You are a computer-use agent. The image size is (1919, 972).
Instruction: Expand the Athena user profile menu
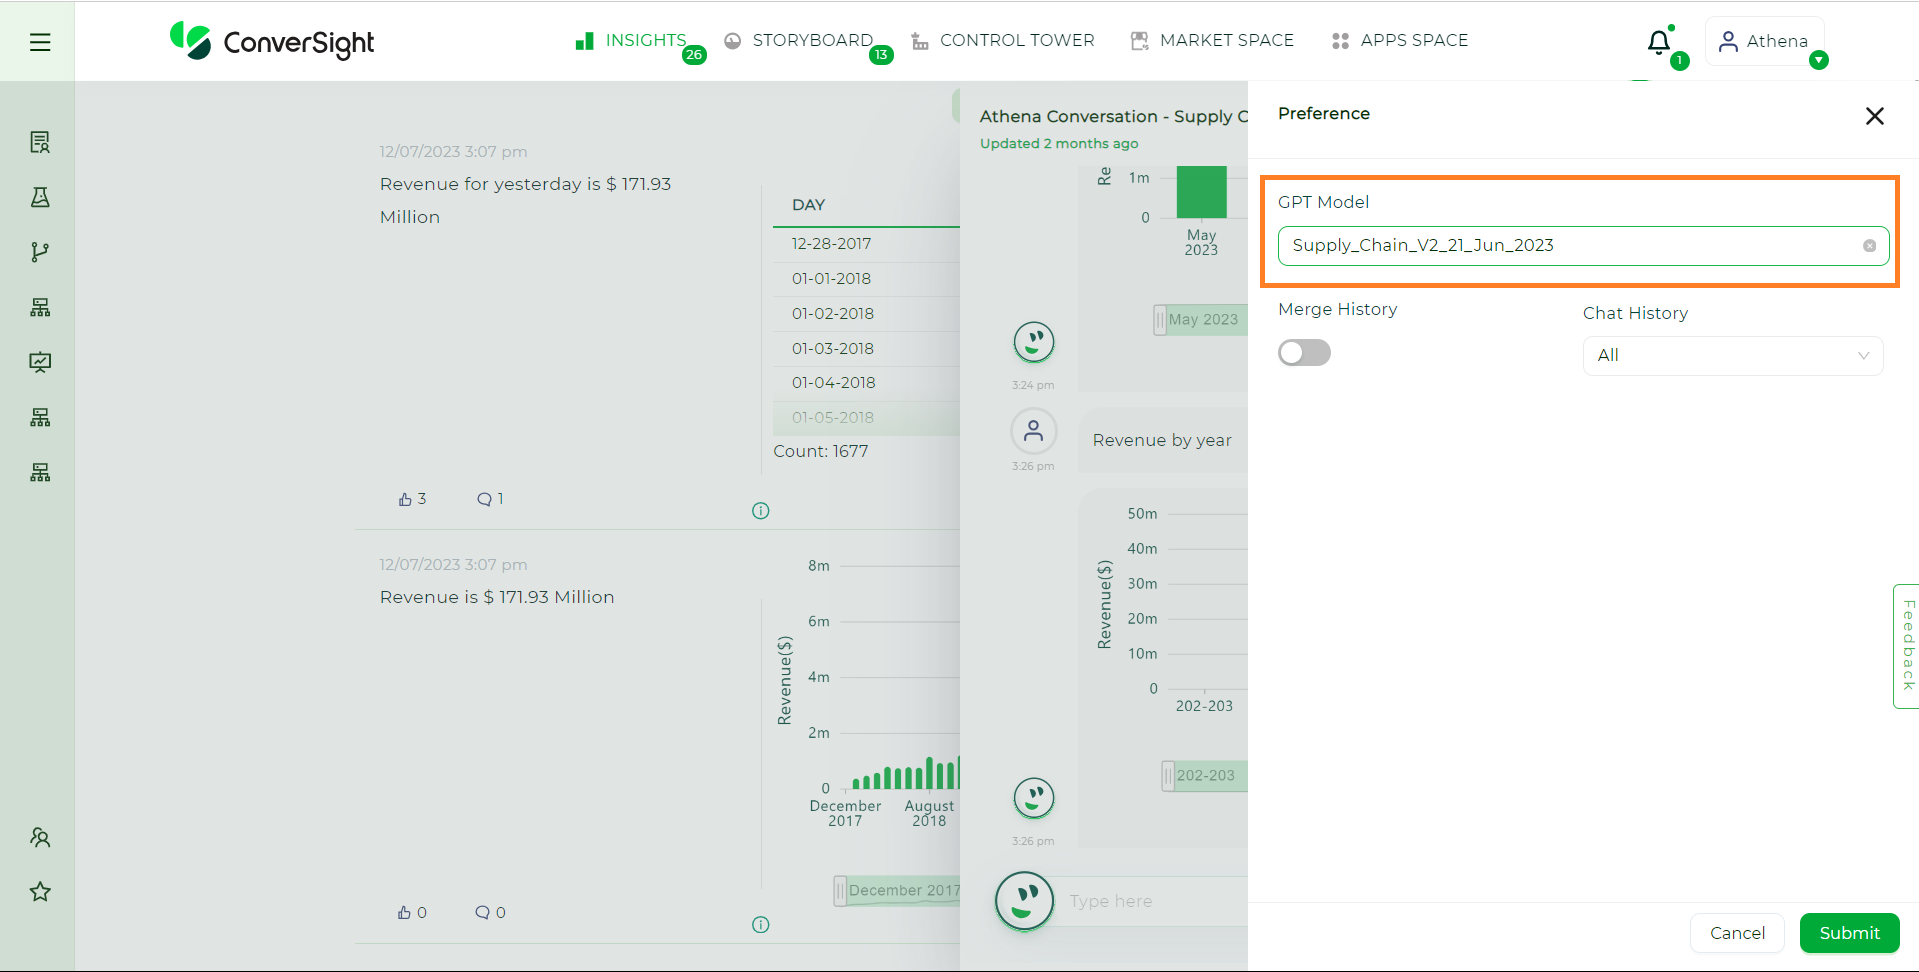pos(1765,42)
